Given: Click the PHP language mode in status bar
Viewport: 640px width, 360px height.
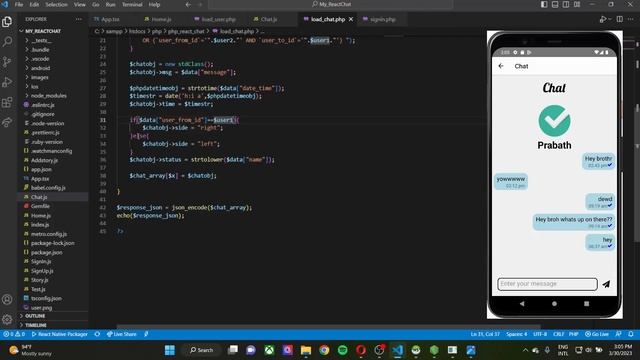Looking at the screenshot, I should [573, 334].
